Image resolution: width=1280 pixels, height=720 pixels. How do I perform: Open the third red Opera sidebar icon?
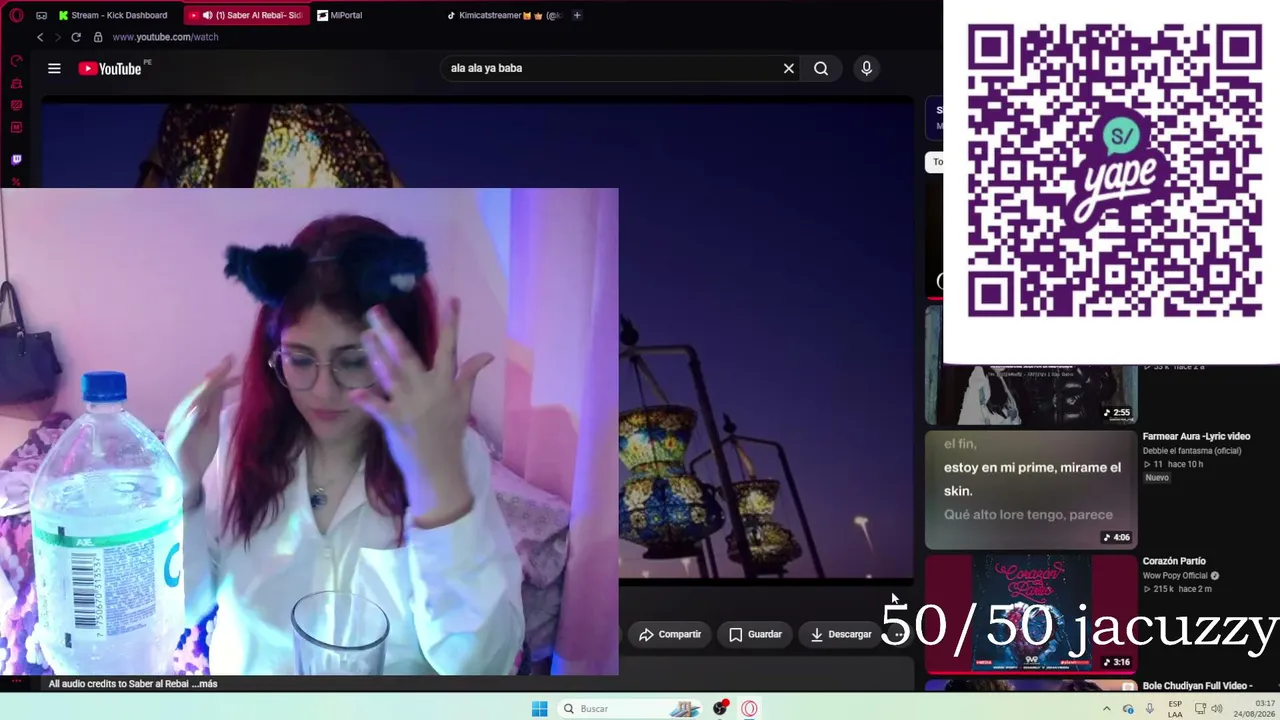pyautogui.click(x=16, y=105)
